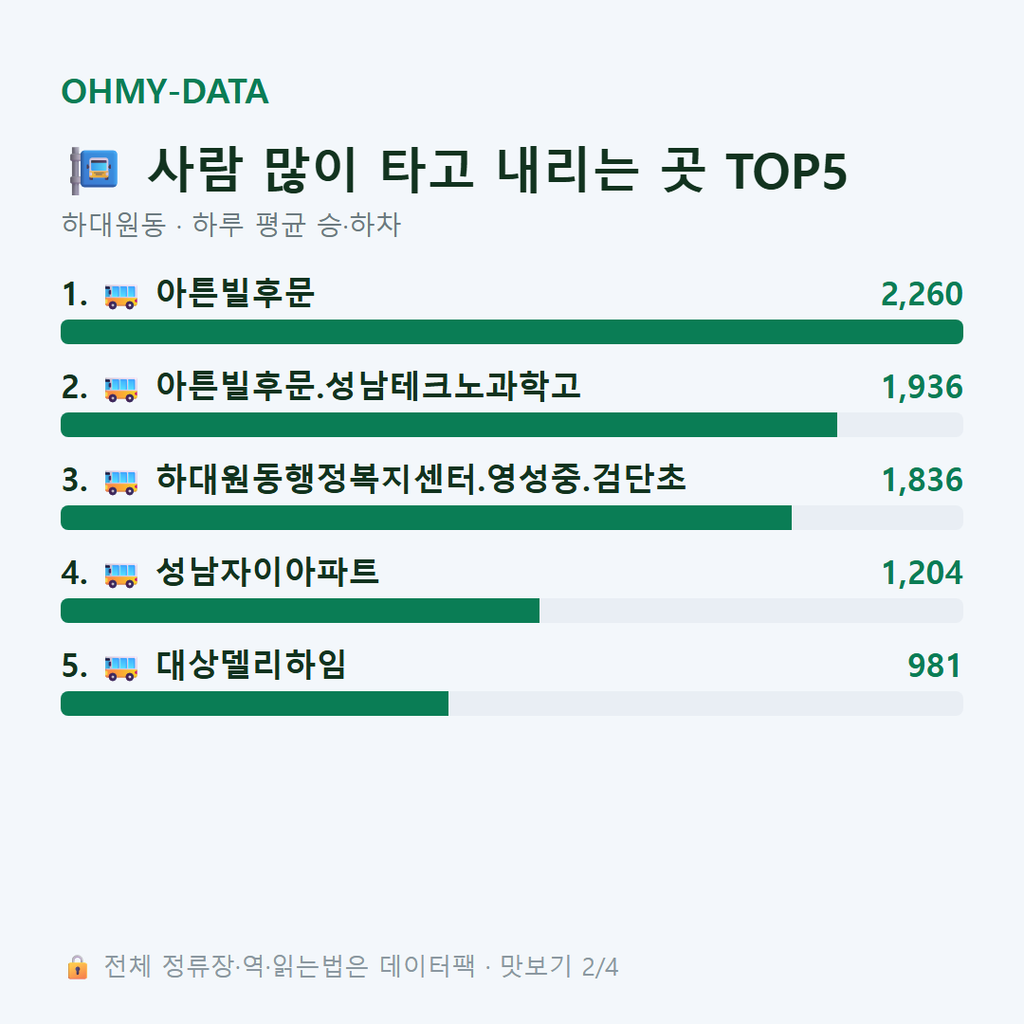Click the lock icon in the footer

click(77, 967)
